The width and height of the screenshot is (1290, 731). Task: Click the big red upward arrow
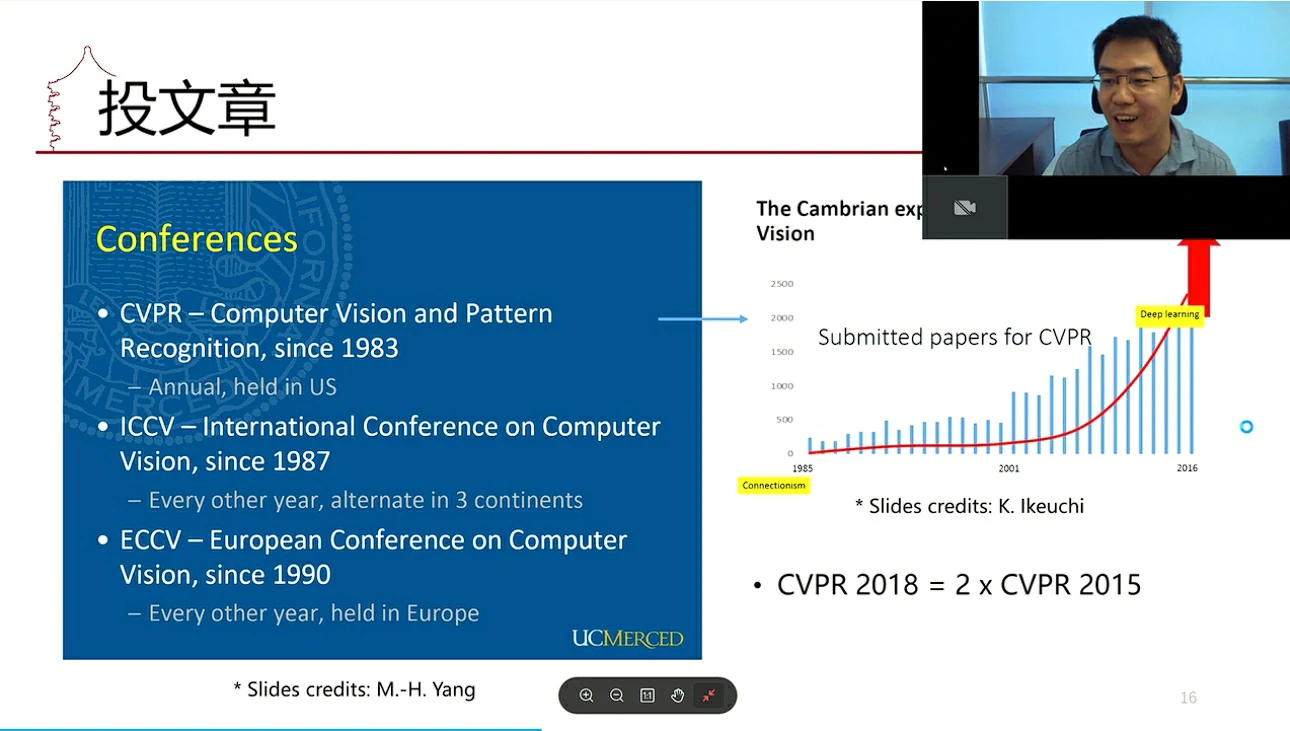coord(1198,277)
